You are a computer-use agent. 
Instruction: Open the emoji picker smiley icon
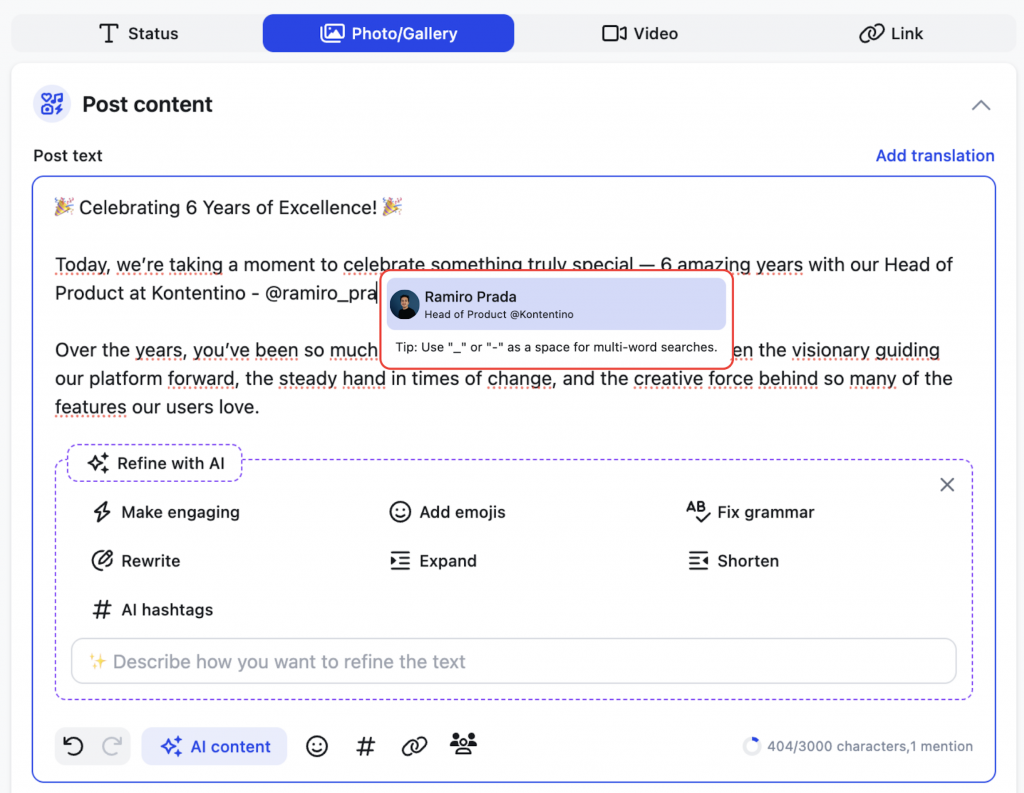(x=317, y=746)
